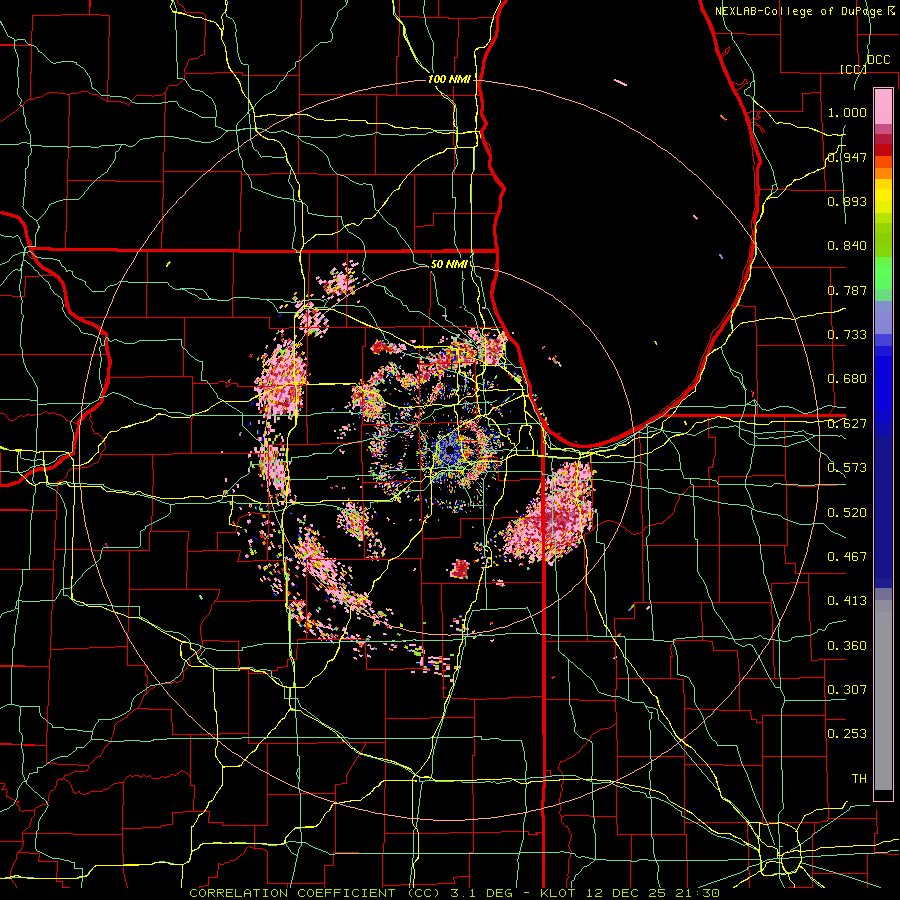The height and width of the screenshot is (900, 900).
Task: Click the CORRELATION COEFFICIENT (CC) caption text
Action: (x=315, y=893)
